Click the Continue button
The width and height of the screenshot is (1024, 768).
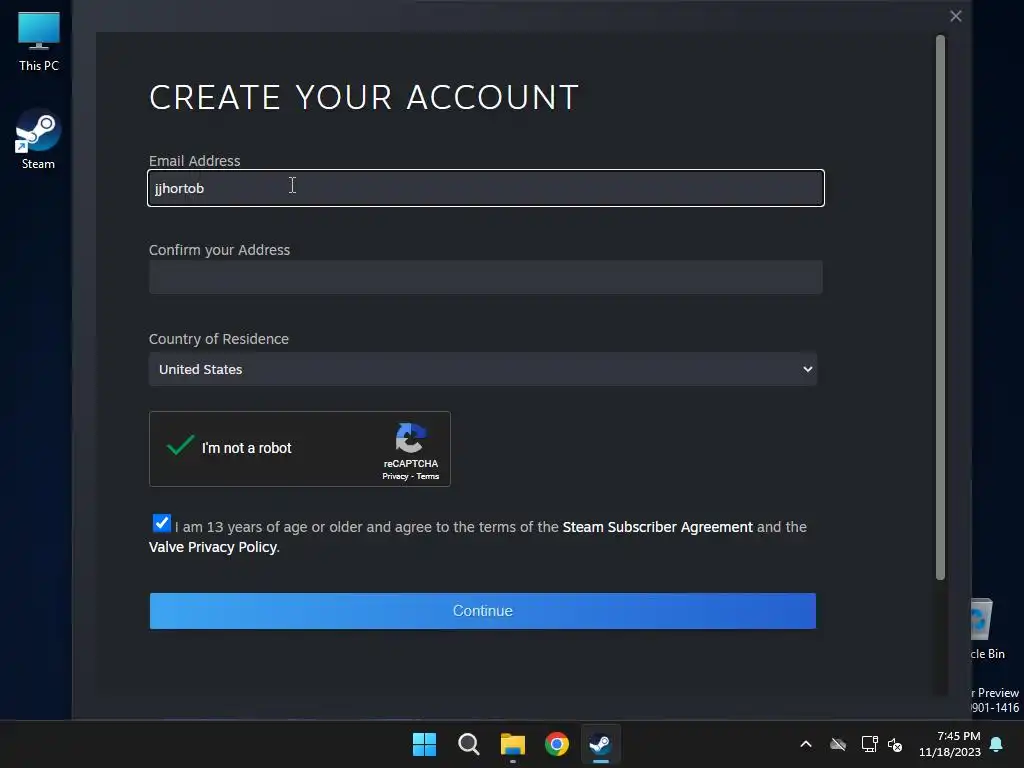(483, 611)
